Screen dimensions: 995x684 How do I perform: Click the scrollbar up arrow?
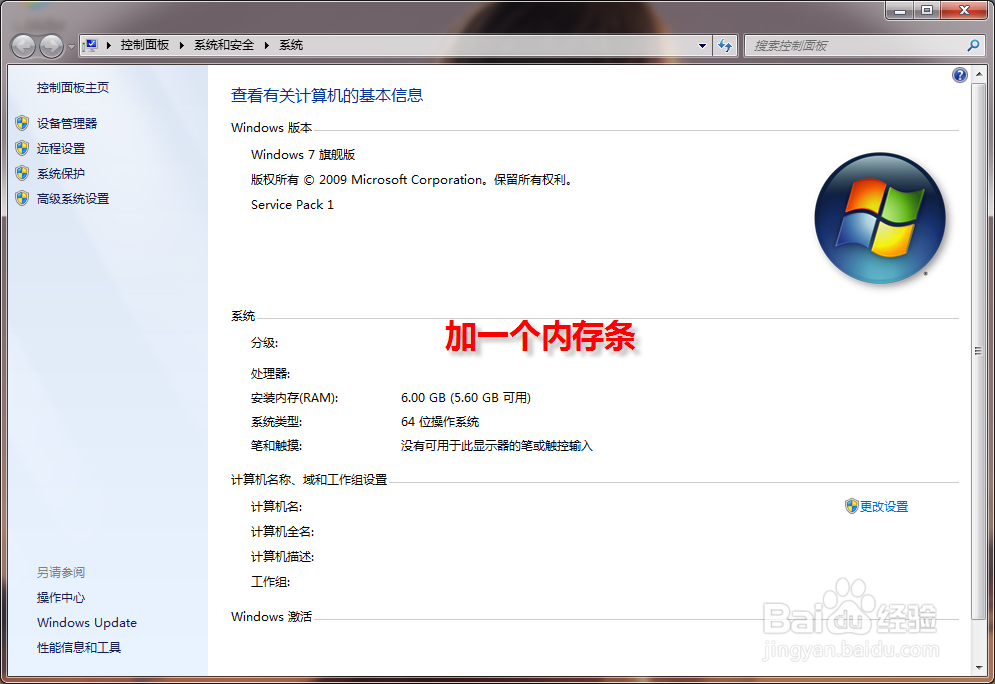pyautogui.click(x=978, y=74)
